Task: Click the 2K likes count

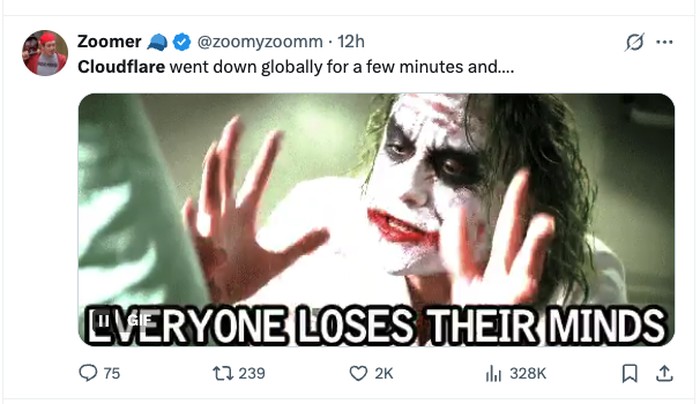Action: tap(384, 373)
